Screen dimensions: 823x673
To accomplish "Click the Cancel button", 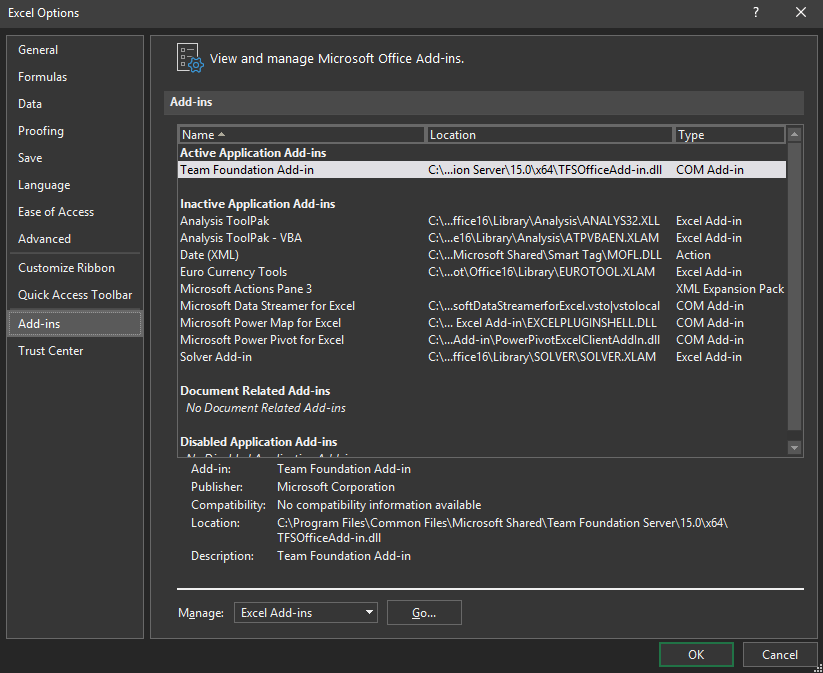I will click(x=779, y=655).
